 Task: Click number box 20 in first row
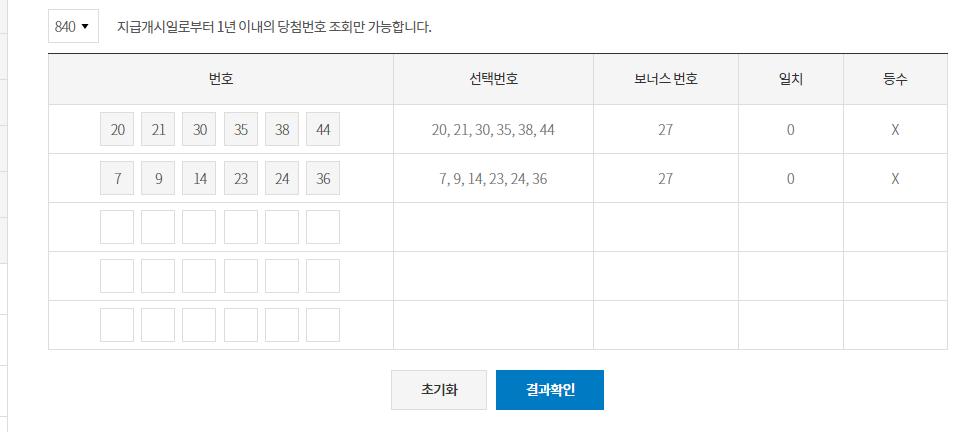[x=117, y=130]
